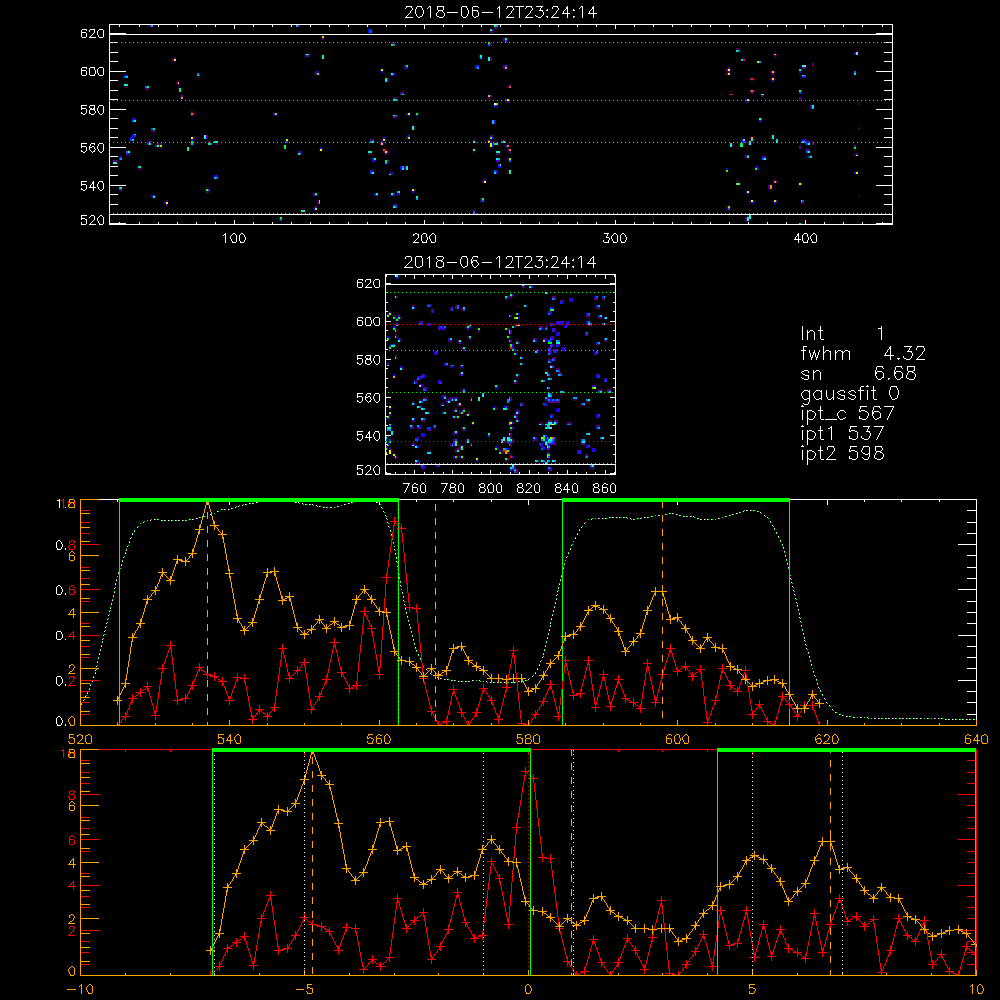The height and width of the screenshot is (1000, 1000).
Task: Select the 'Int 1' readout line
Action: (x=842, y=334)
